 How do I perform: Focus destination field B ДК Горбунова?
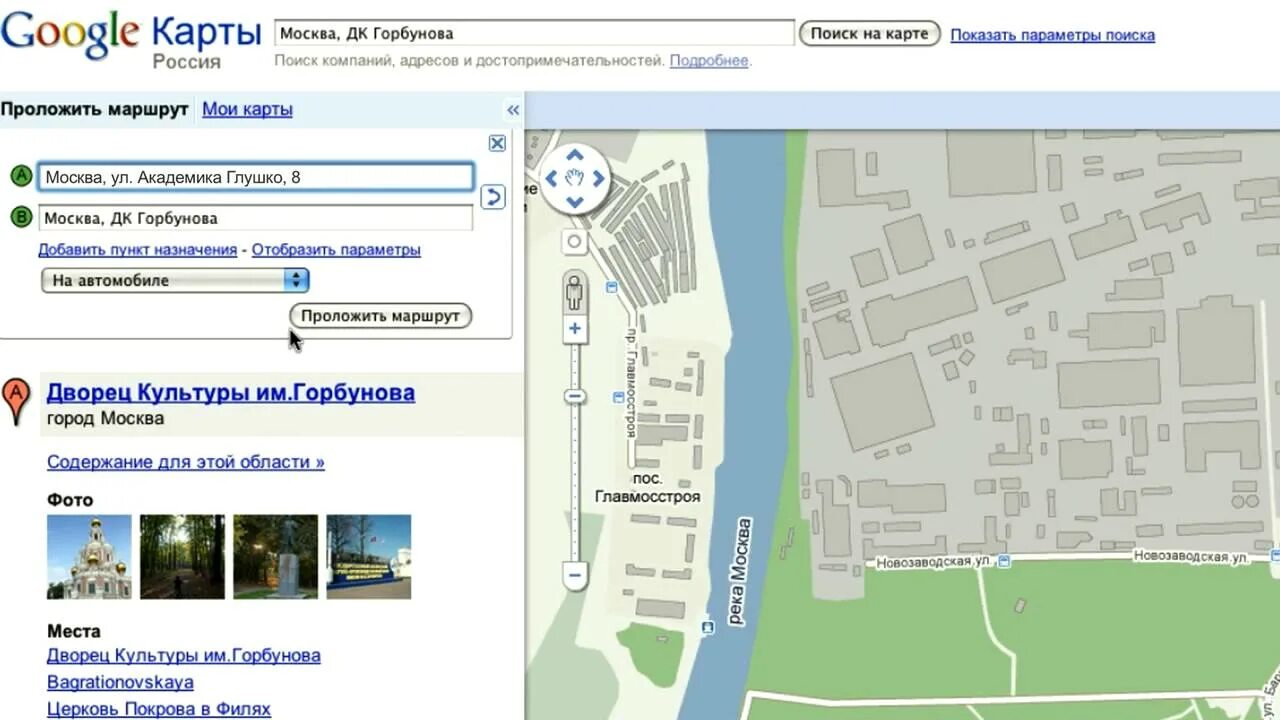pos(255,218)
